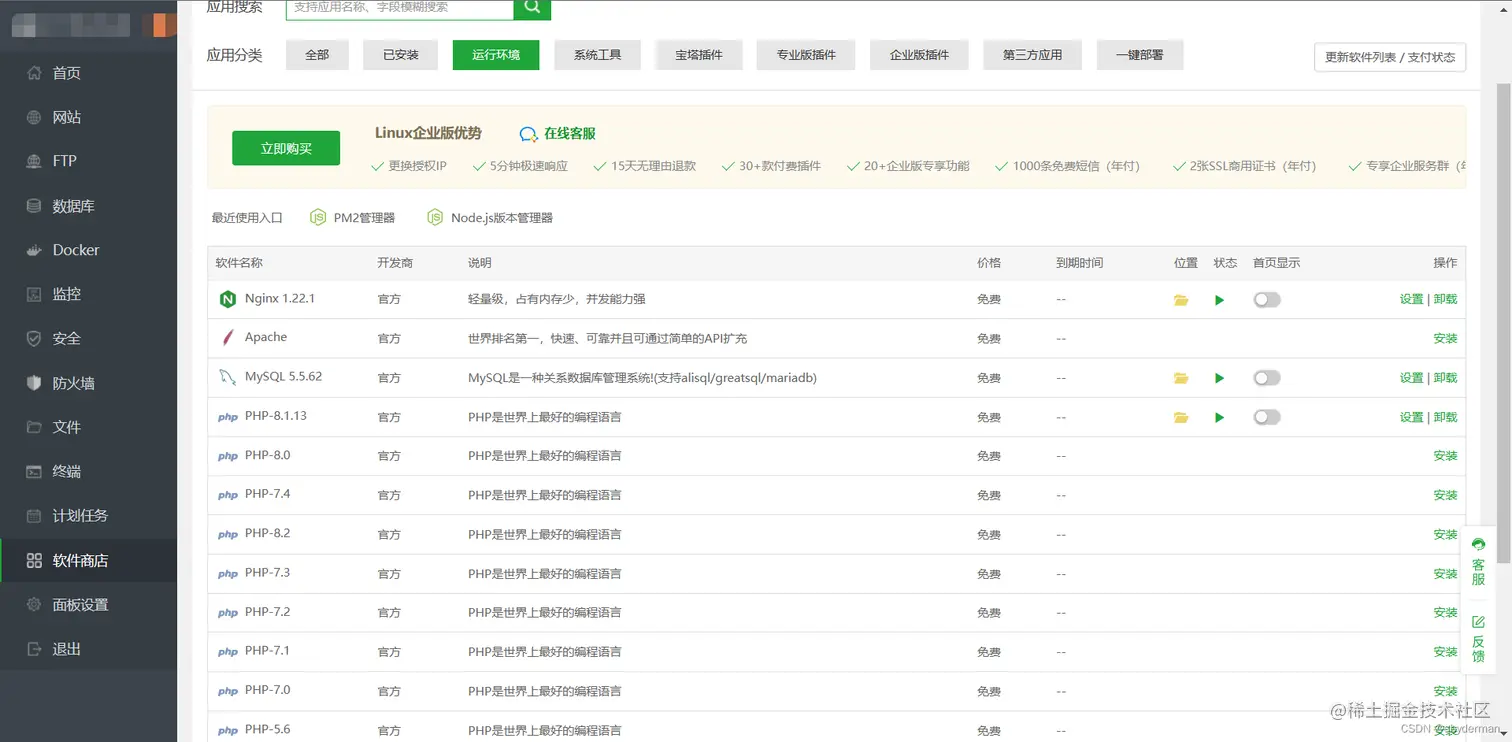Click the 防火墙 icon in sidebar
This screenshot has height=742, width=1512.
(x=34, y=383)
